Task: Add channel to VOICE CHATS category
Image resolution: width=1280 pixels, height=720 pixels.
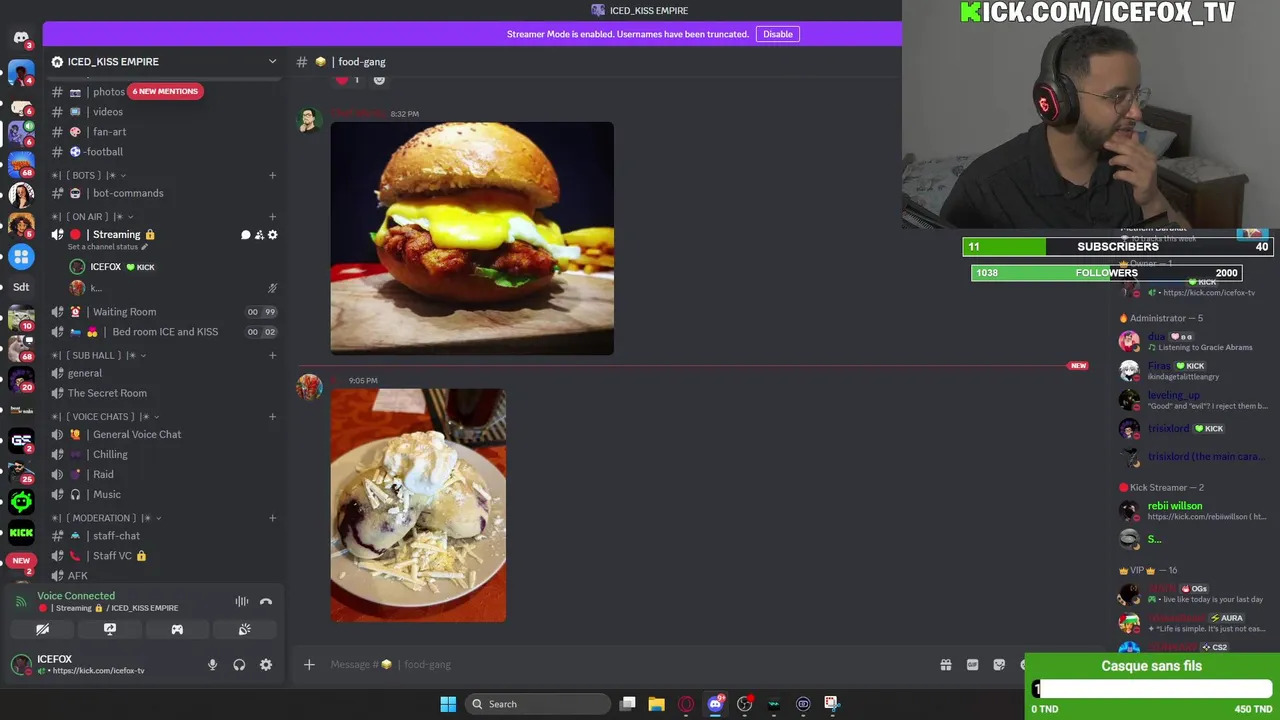Action: pos(272,417)
